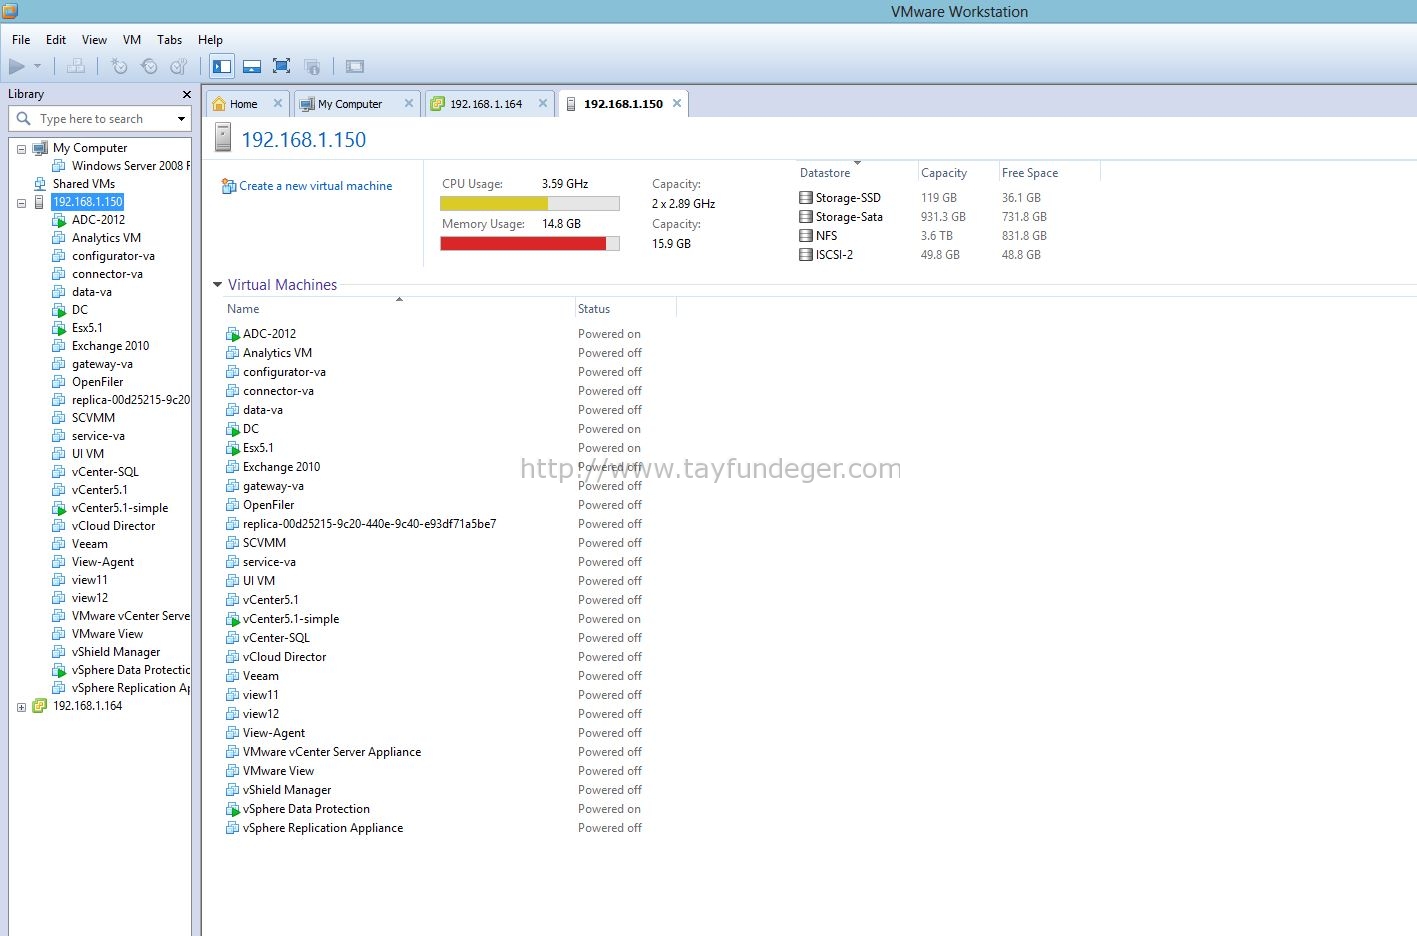1417x936 pixels.
Task: Click the Unity mode toolbar icon
Action: pos(312,67)
